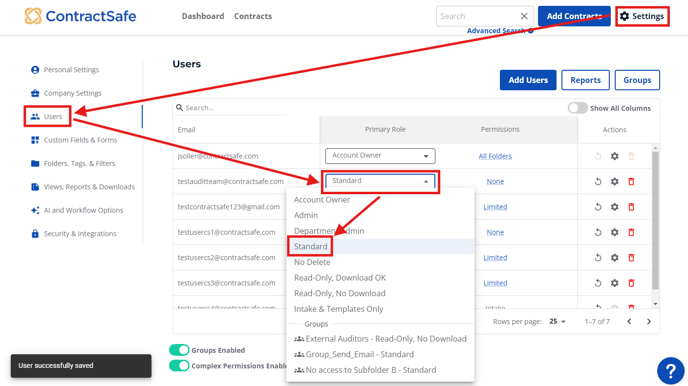The image size is (688, 386).
Task: Toggle the Show All Columns switch
Action: (577, 108)
